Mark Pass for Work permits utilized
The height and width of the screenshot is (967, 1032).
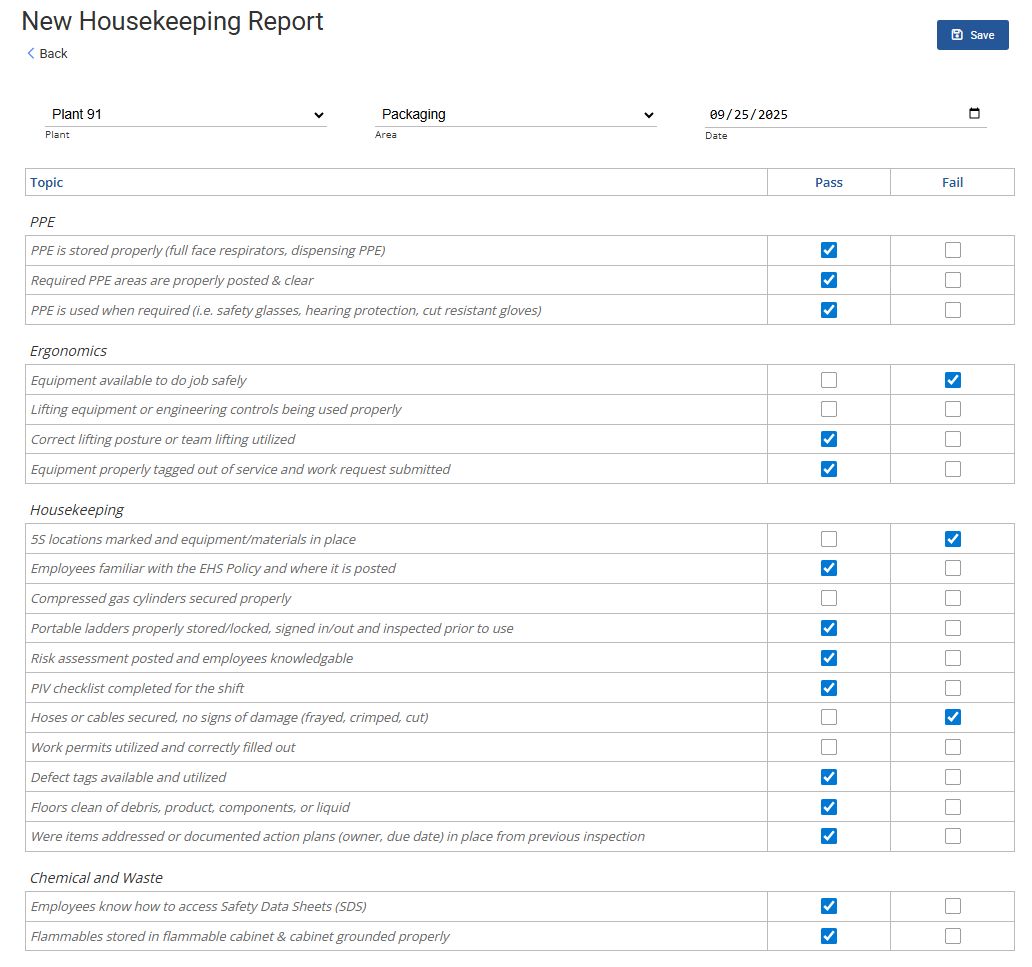(829, 747)
